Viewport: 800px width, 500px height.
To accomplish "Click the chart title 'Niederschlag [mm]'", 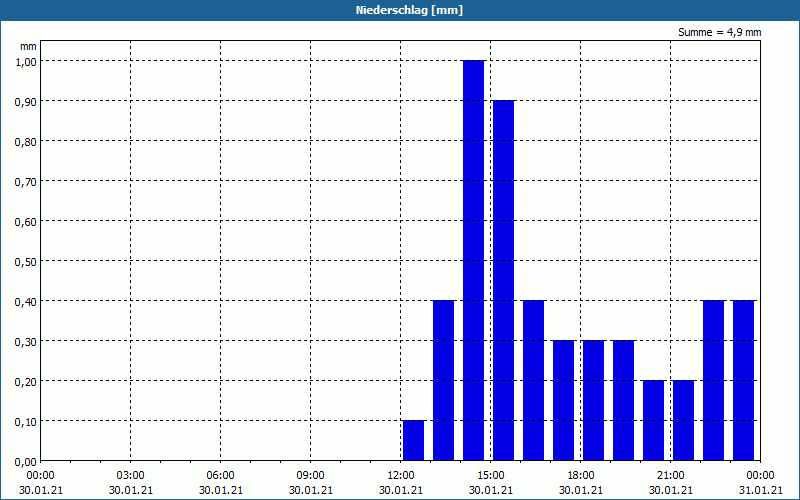I will (409, 10).
